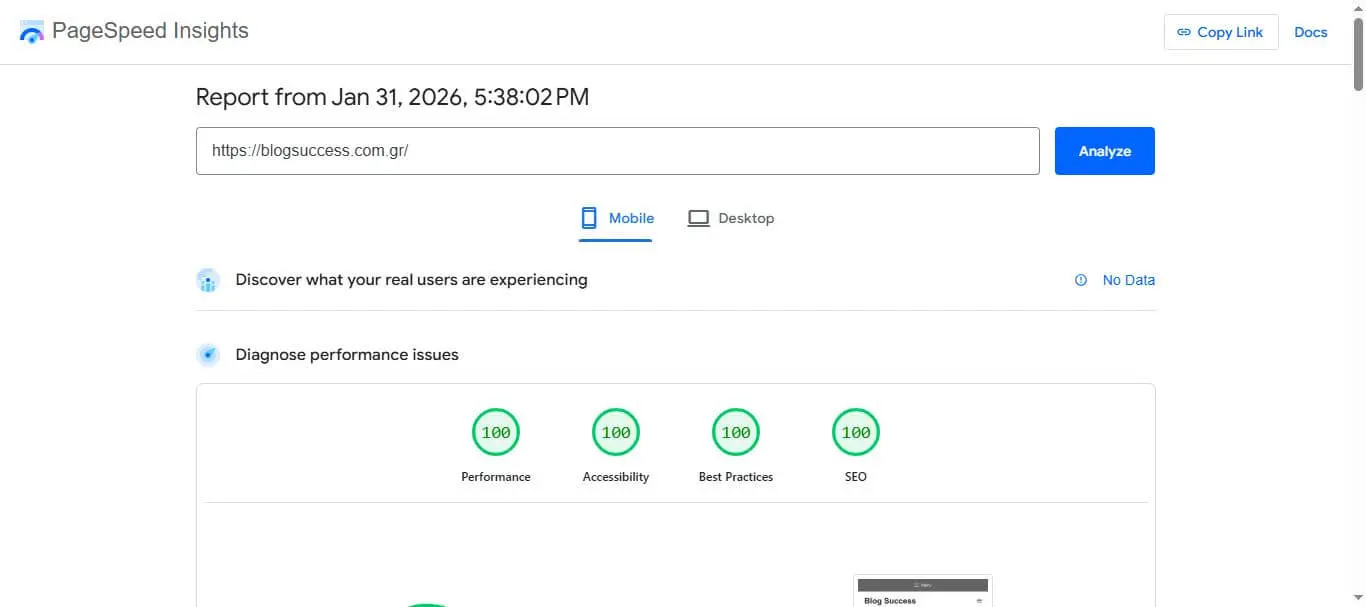Click the desktop monitor icon
Viewport: 1366px width, 607px height.
tap(698, 217)
